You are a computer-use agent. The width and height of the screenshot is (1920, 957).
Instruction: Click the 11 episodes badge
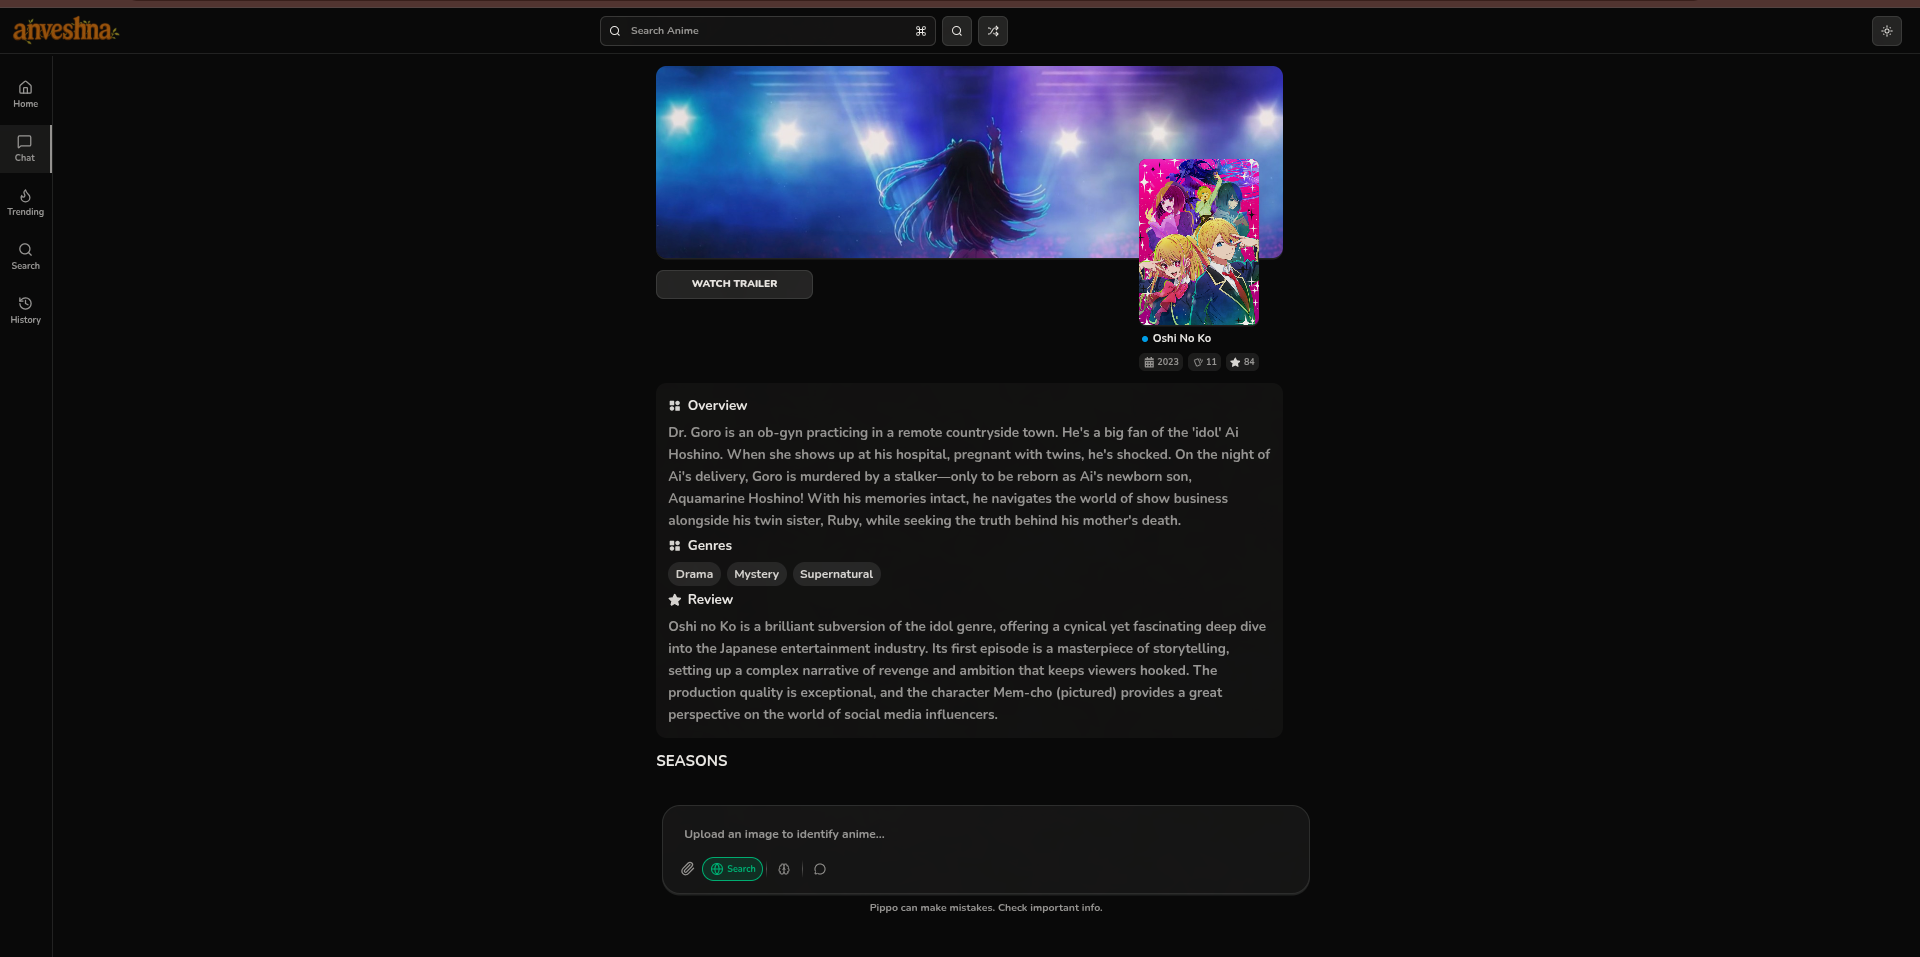pyautogui.click(x=1205, y=362)
